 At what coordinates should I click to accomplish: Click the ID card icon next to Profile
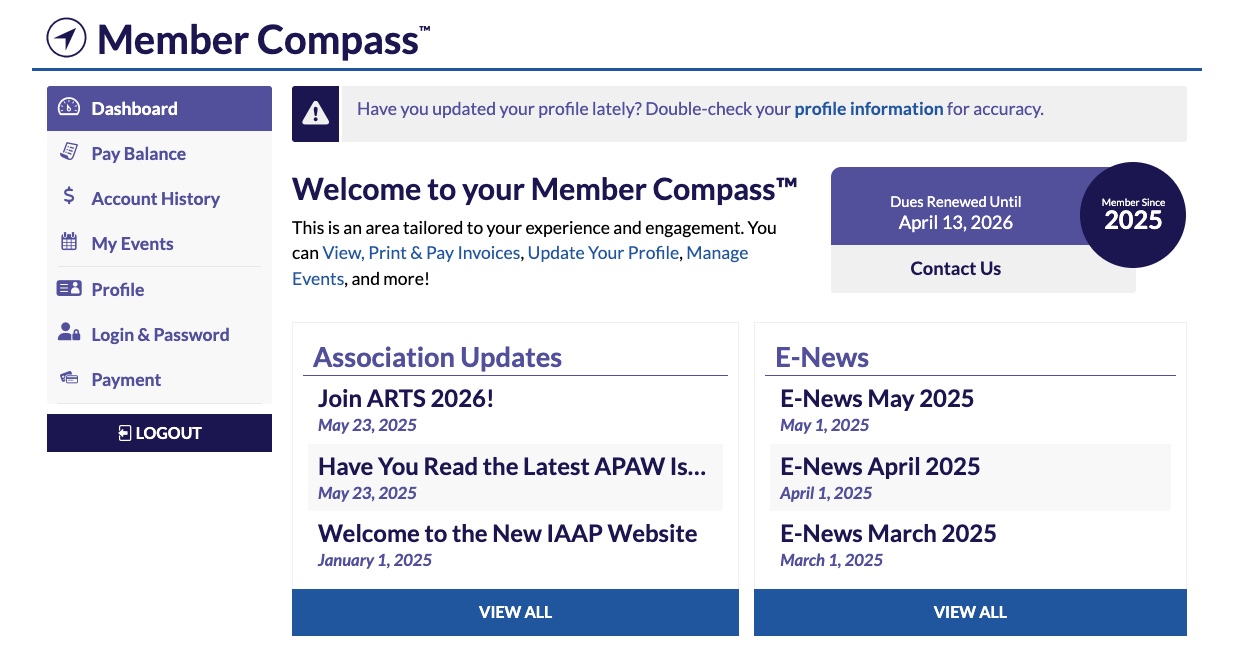tap(69, 288)
